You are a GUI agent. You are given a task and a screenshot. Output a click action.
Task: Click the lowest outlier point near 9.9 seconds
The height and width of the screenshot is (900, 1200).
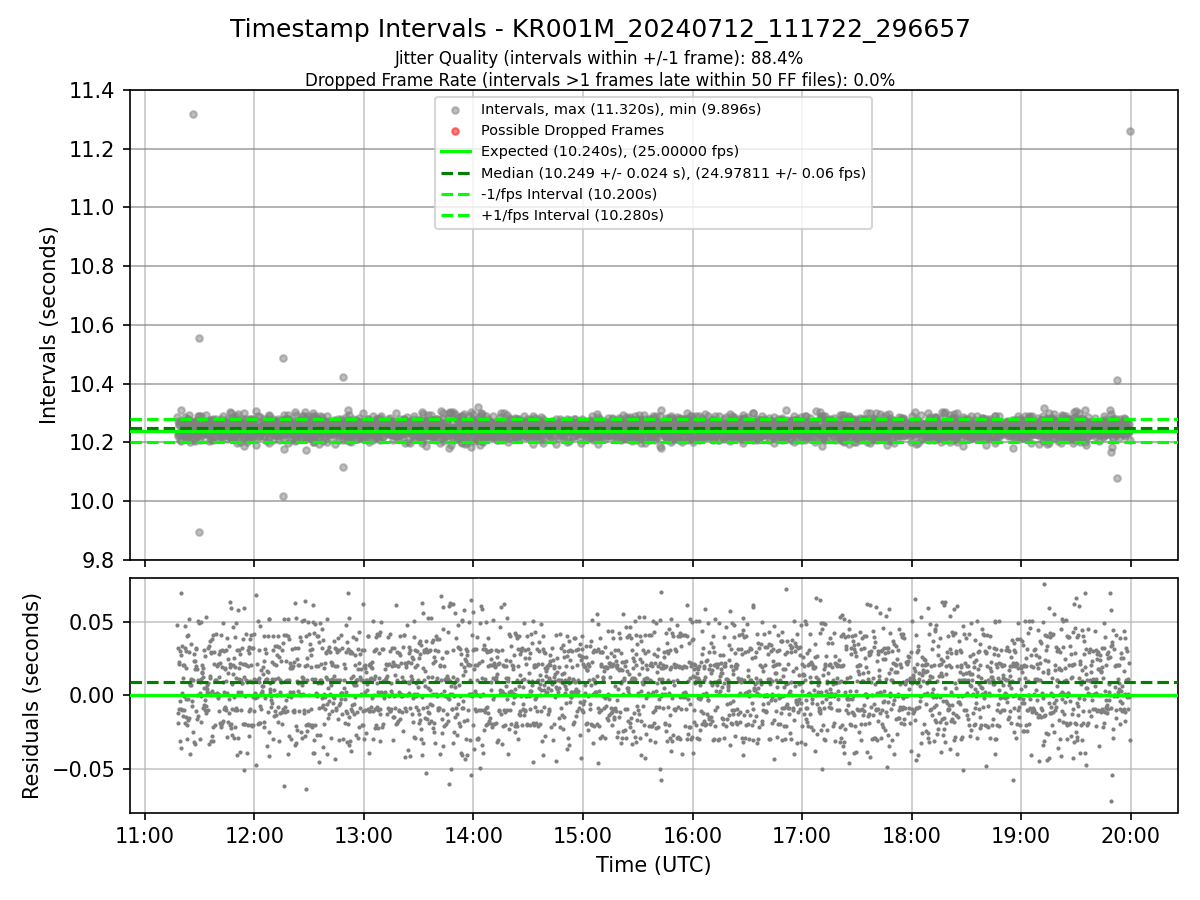199,532
